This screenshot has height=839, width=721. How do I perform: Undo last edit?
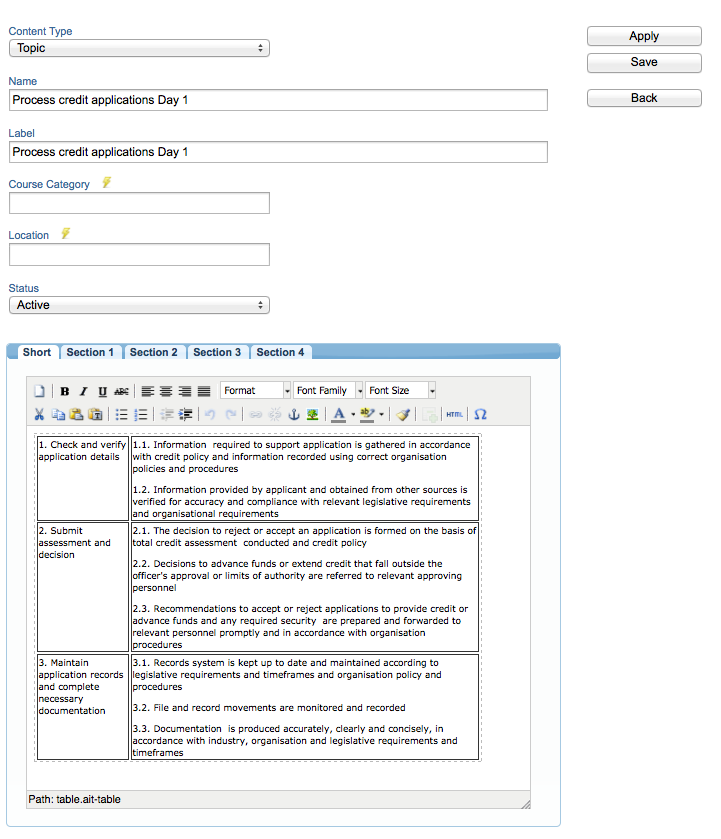210,414
